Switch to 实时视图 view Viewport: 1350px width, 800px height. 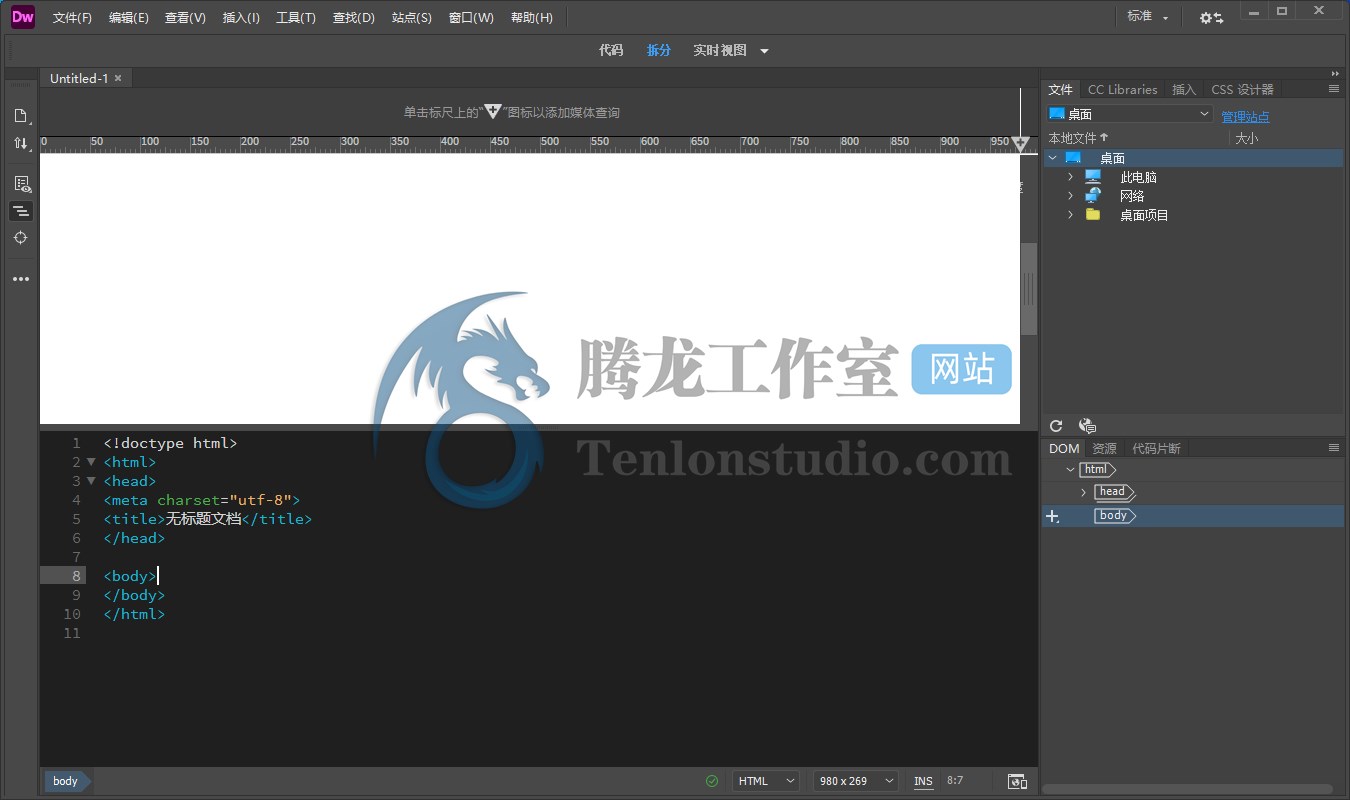(x=720, y=50)
